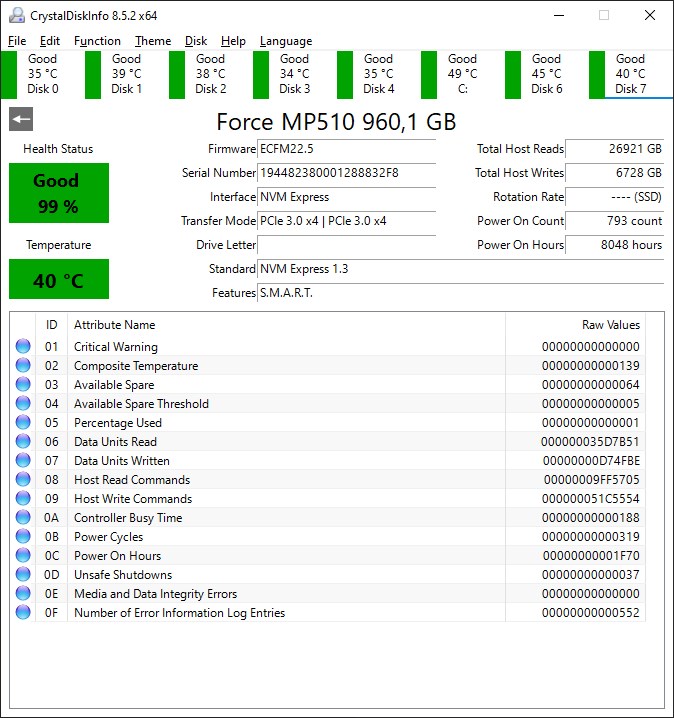Click the Total Host Reads value 26921 GB
The image size is (674, 718).
pos(614,149)
